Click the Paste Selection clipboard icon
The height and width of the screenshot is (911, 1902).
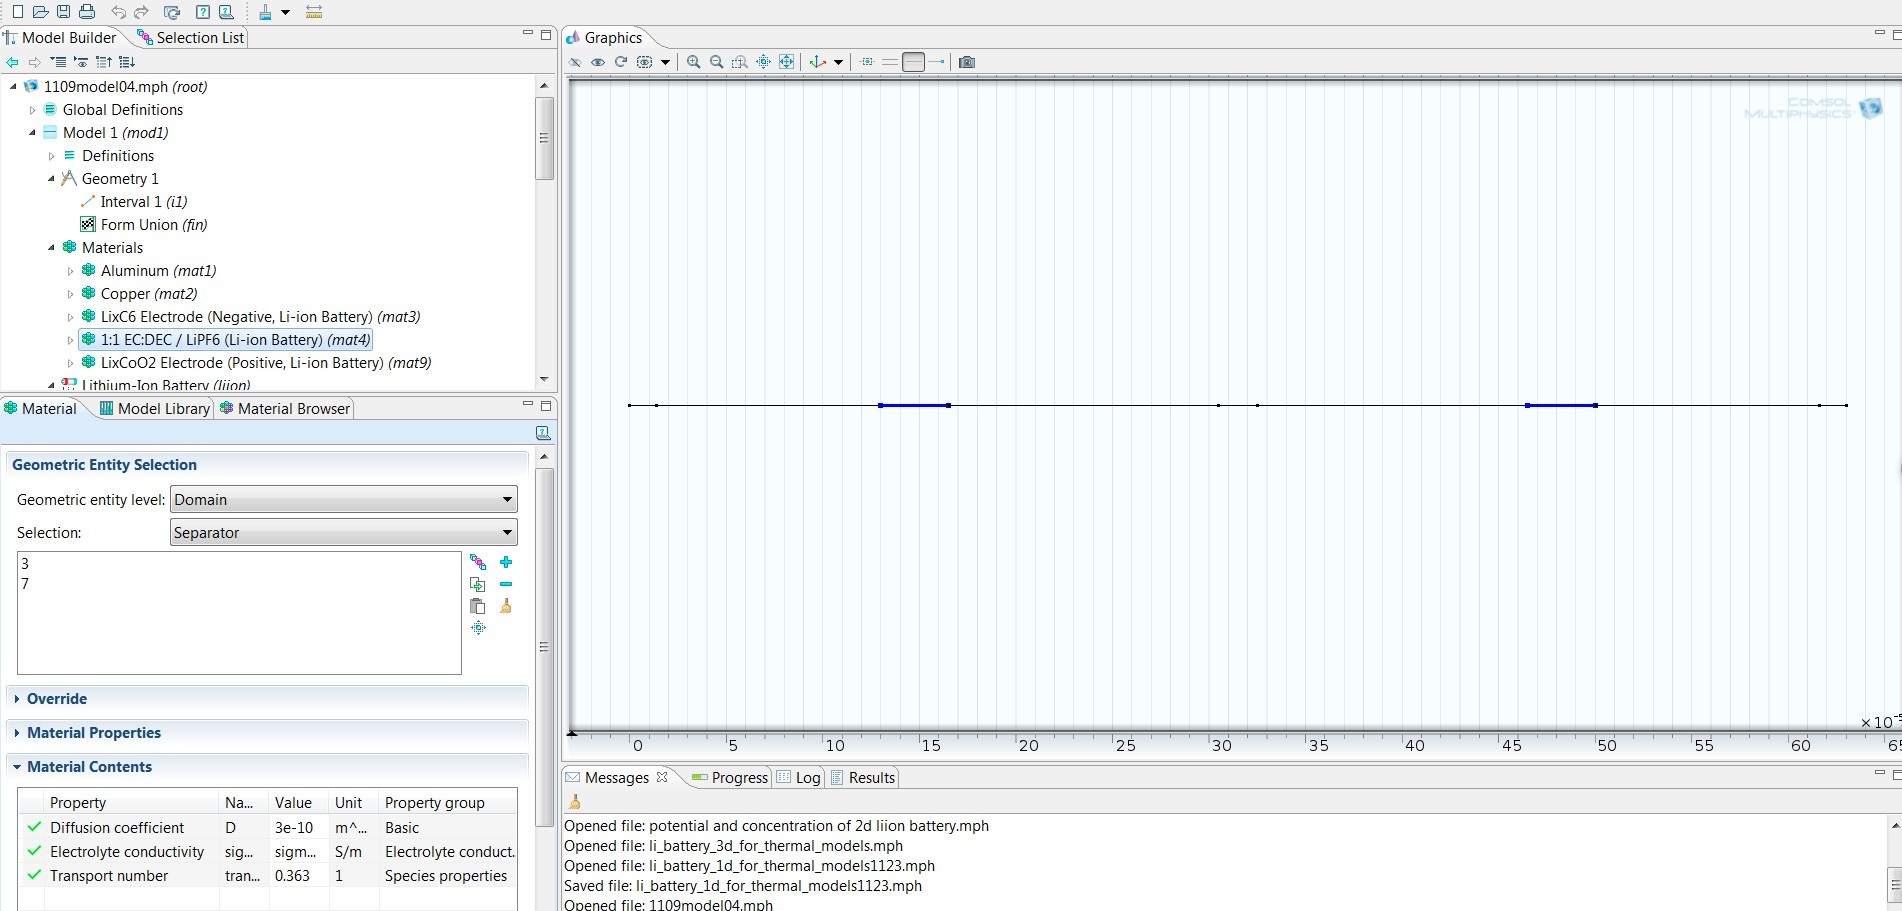click(x=478, y=606)
